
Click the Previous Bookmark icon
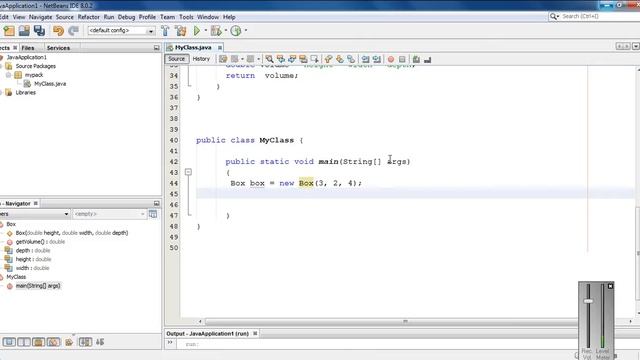(328, 59)
